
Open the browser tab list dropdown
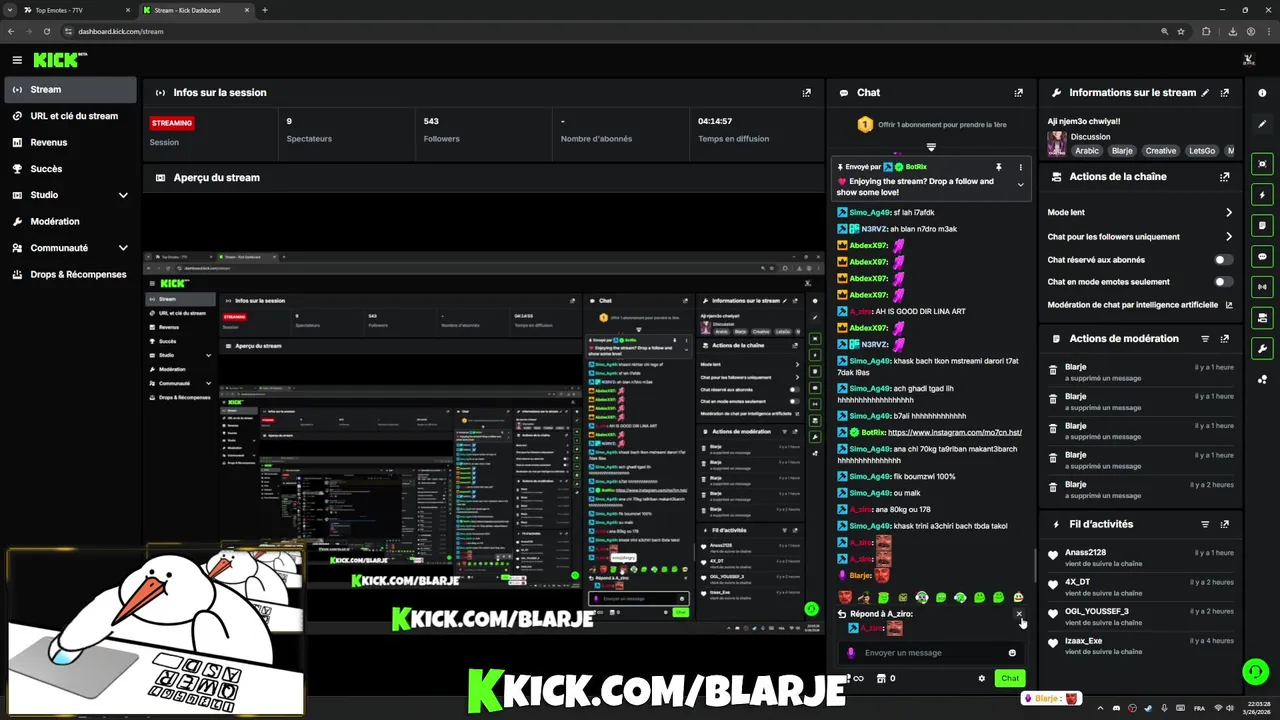(x=10, y=10)
